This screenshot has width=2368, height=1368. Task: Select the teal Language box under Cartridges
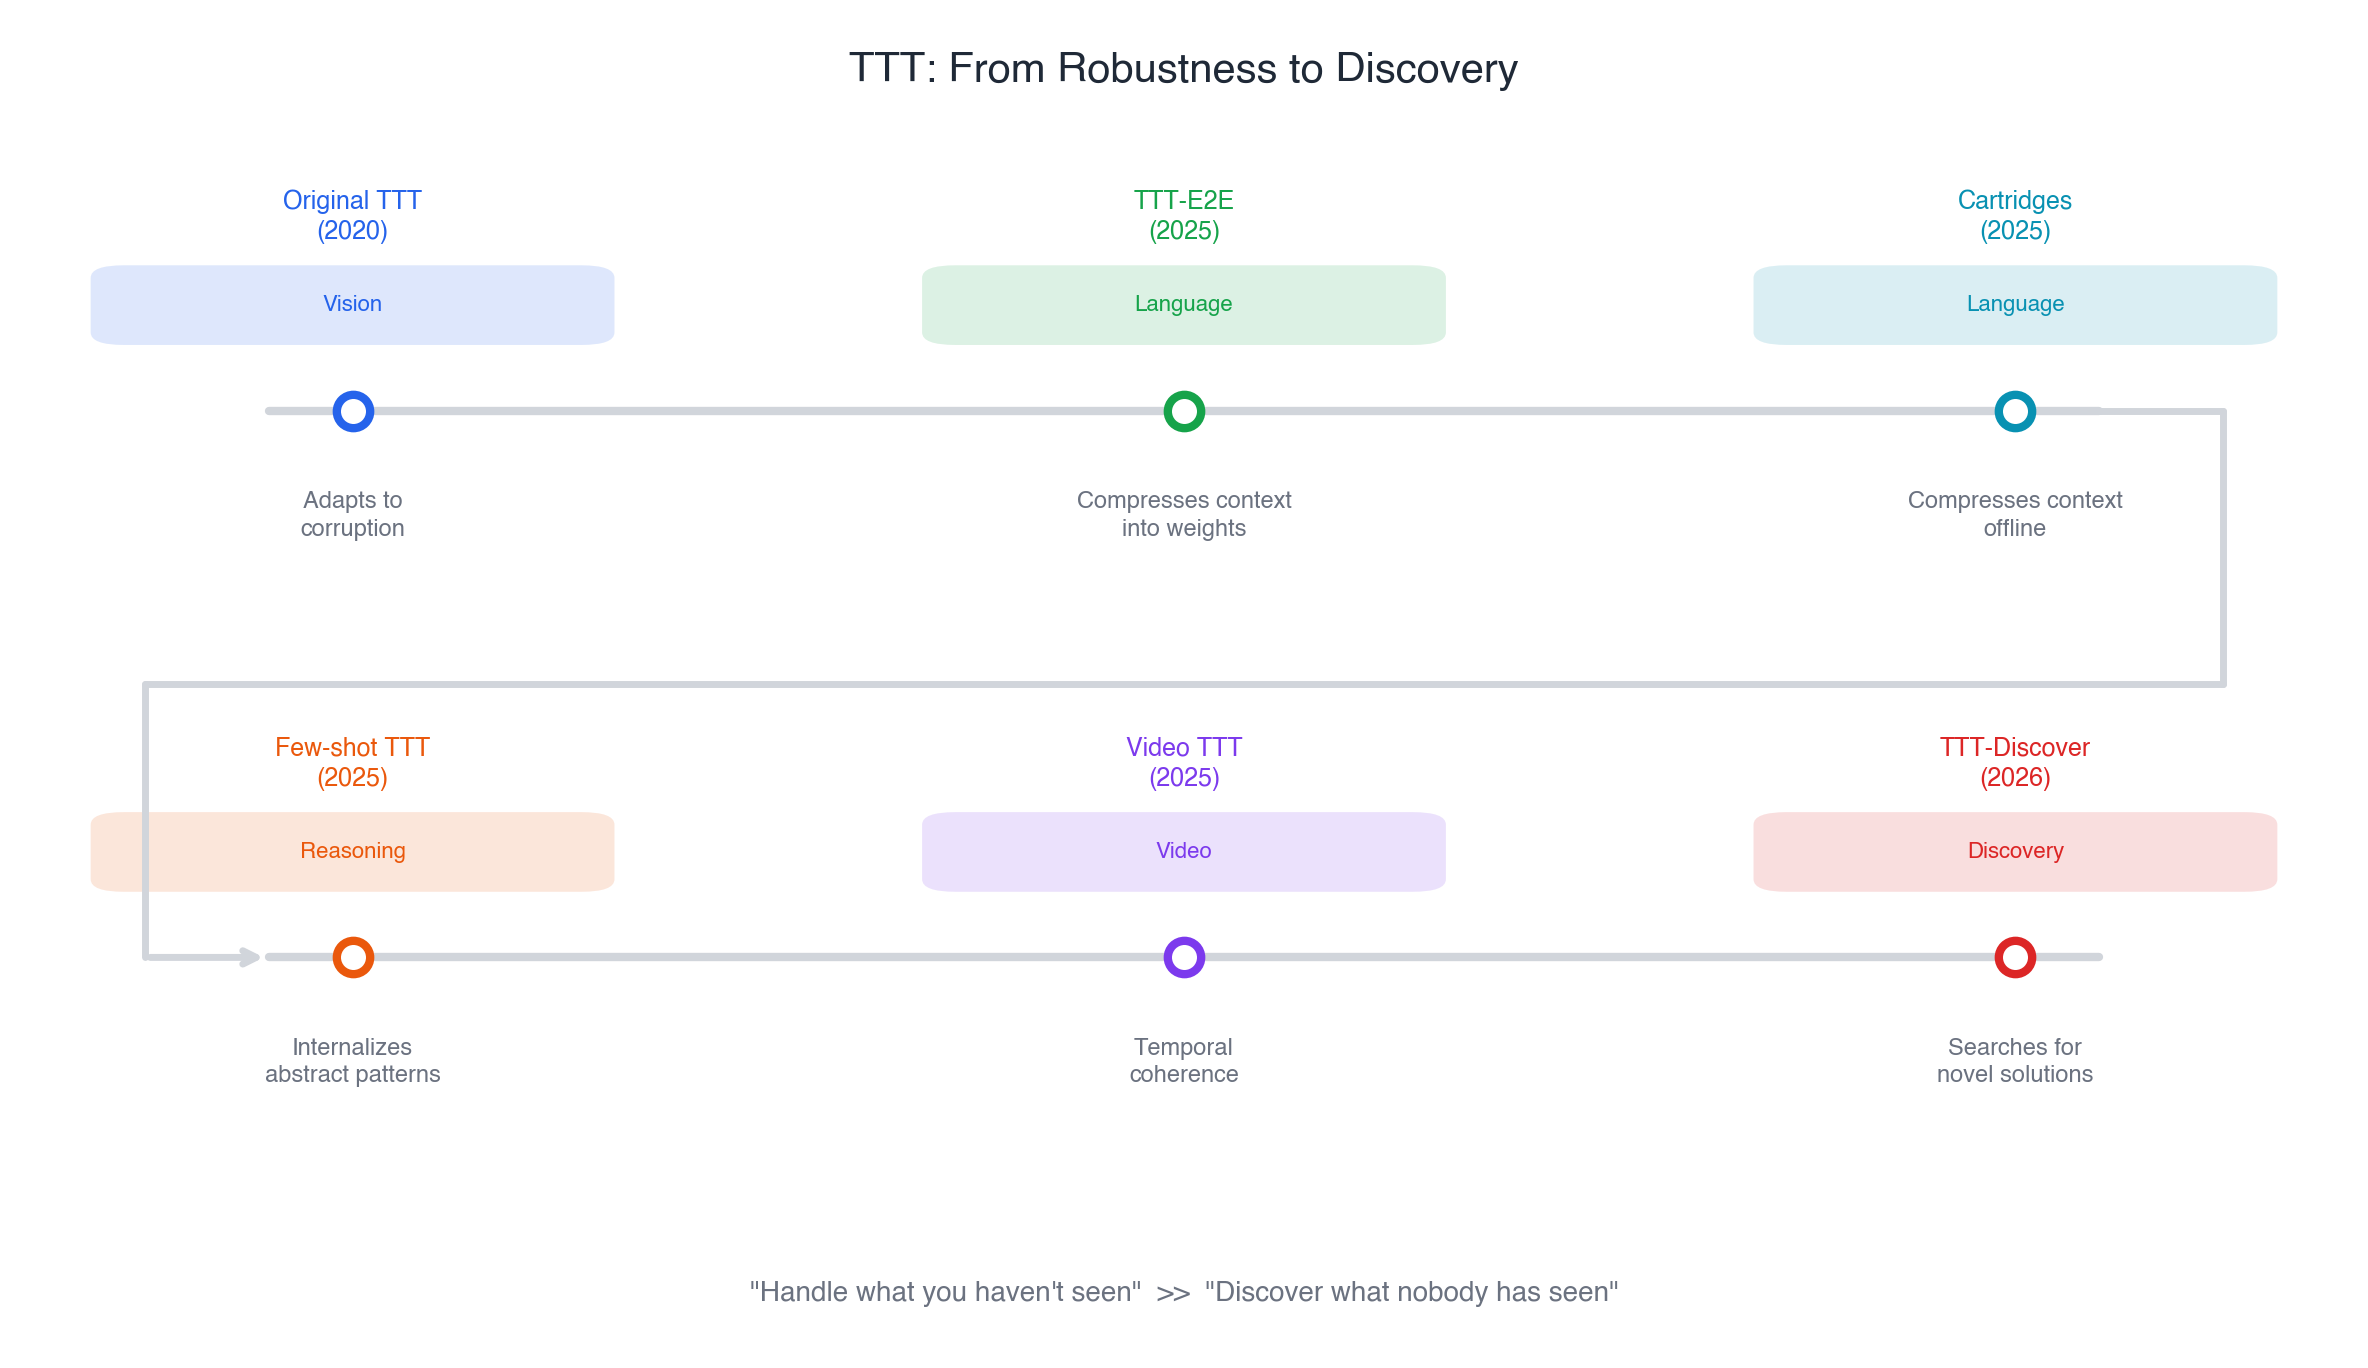2015,304
